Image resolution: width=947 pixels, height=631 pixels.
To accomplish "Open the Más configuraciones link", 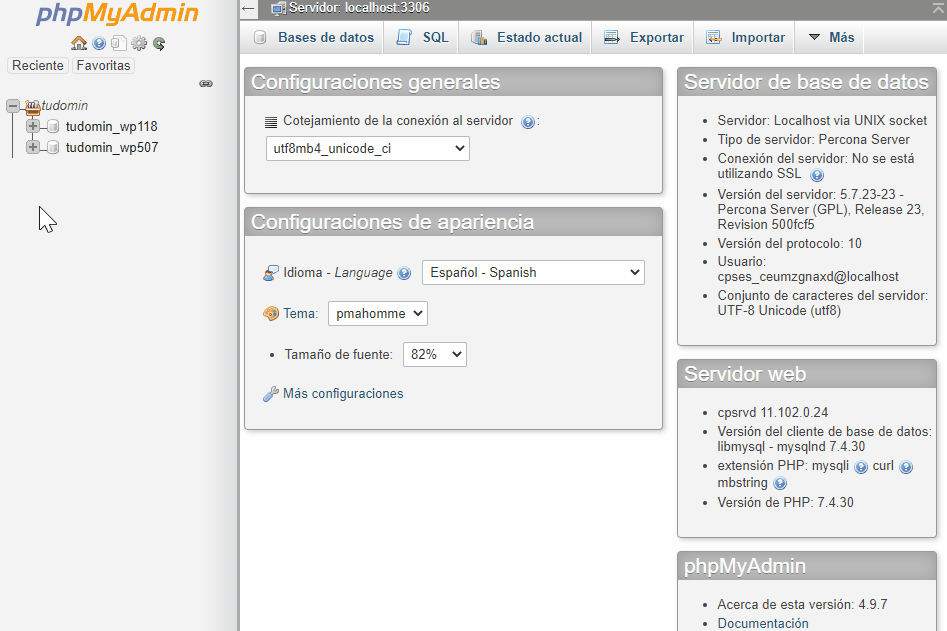I will 343,394.
